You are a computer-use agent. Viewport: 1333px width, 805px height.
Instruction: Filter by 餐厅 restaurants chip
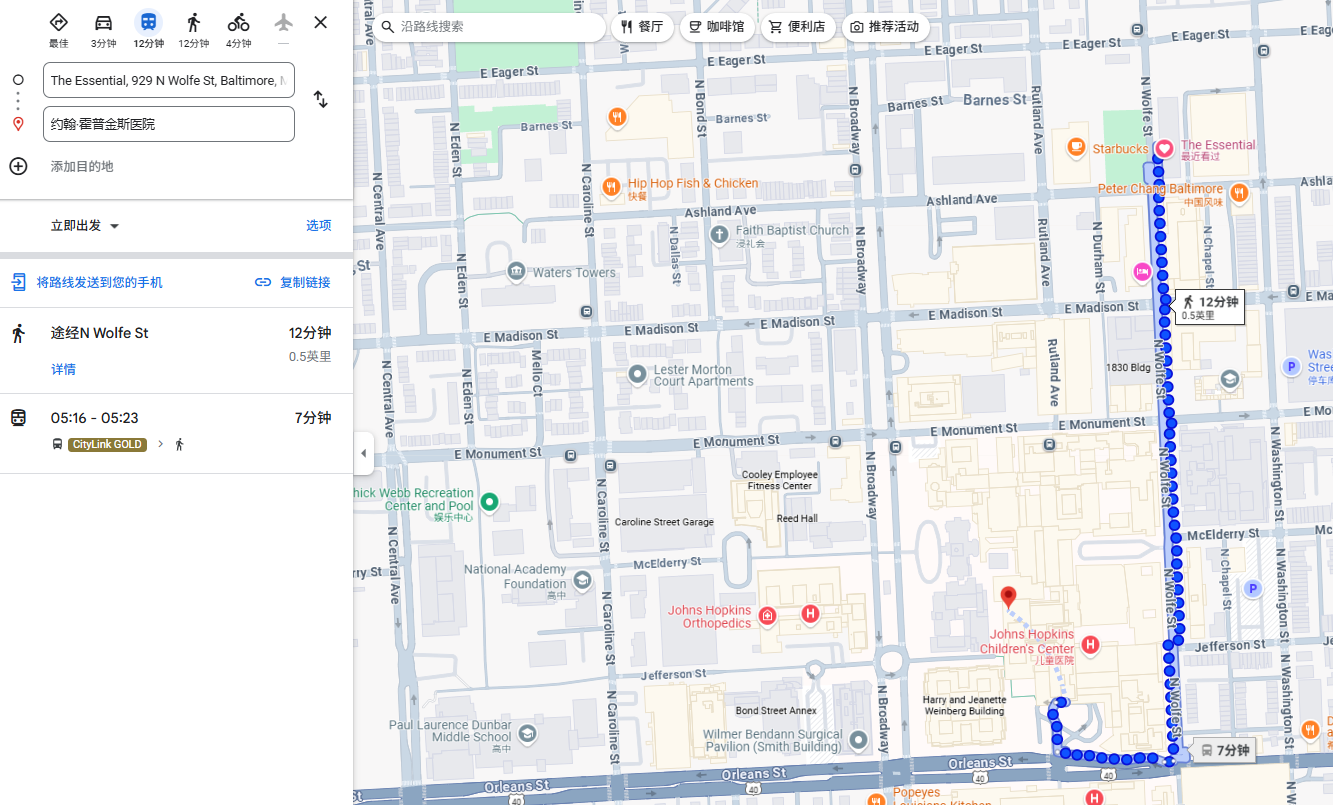(x=641, y=27)
